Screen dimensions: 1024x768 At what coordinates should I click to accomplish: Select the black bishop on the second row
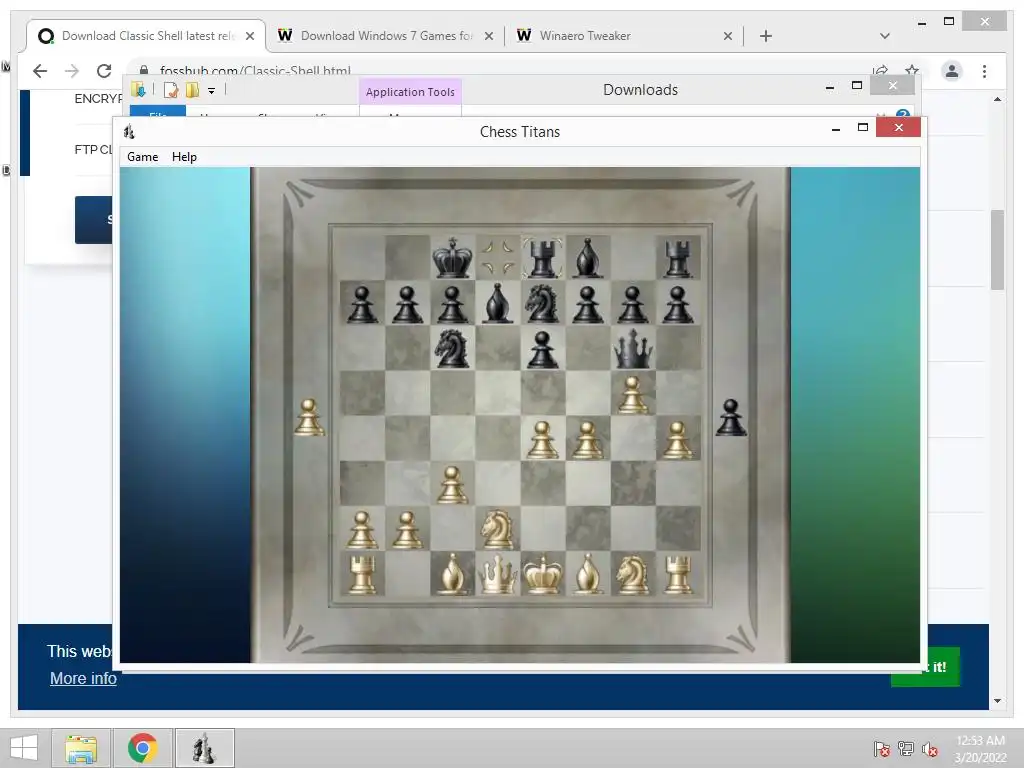point(498,303)
